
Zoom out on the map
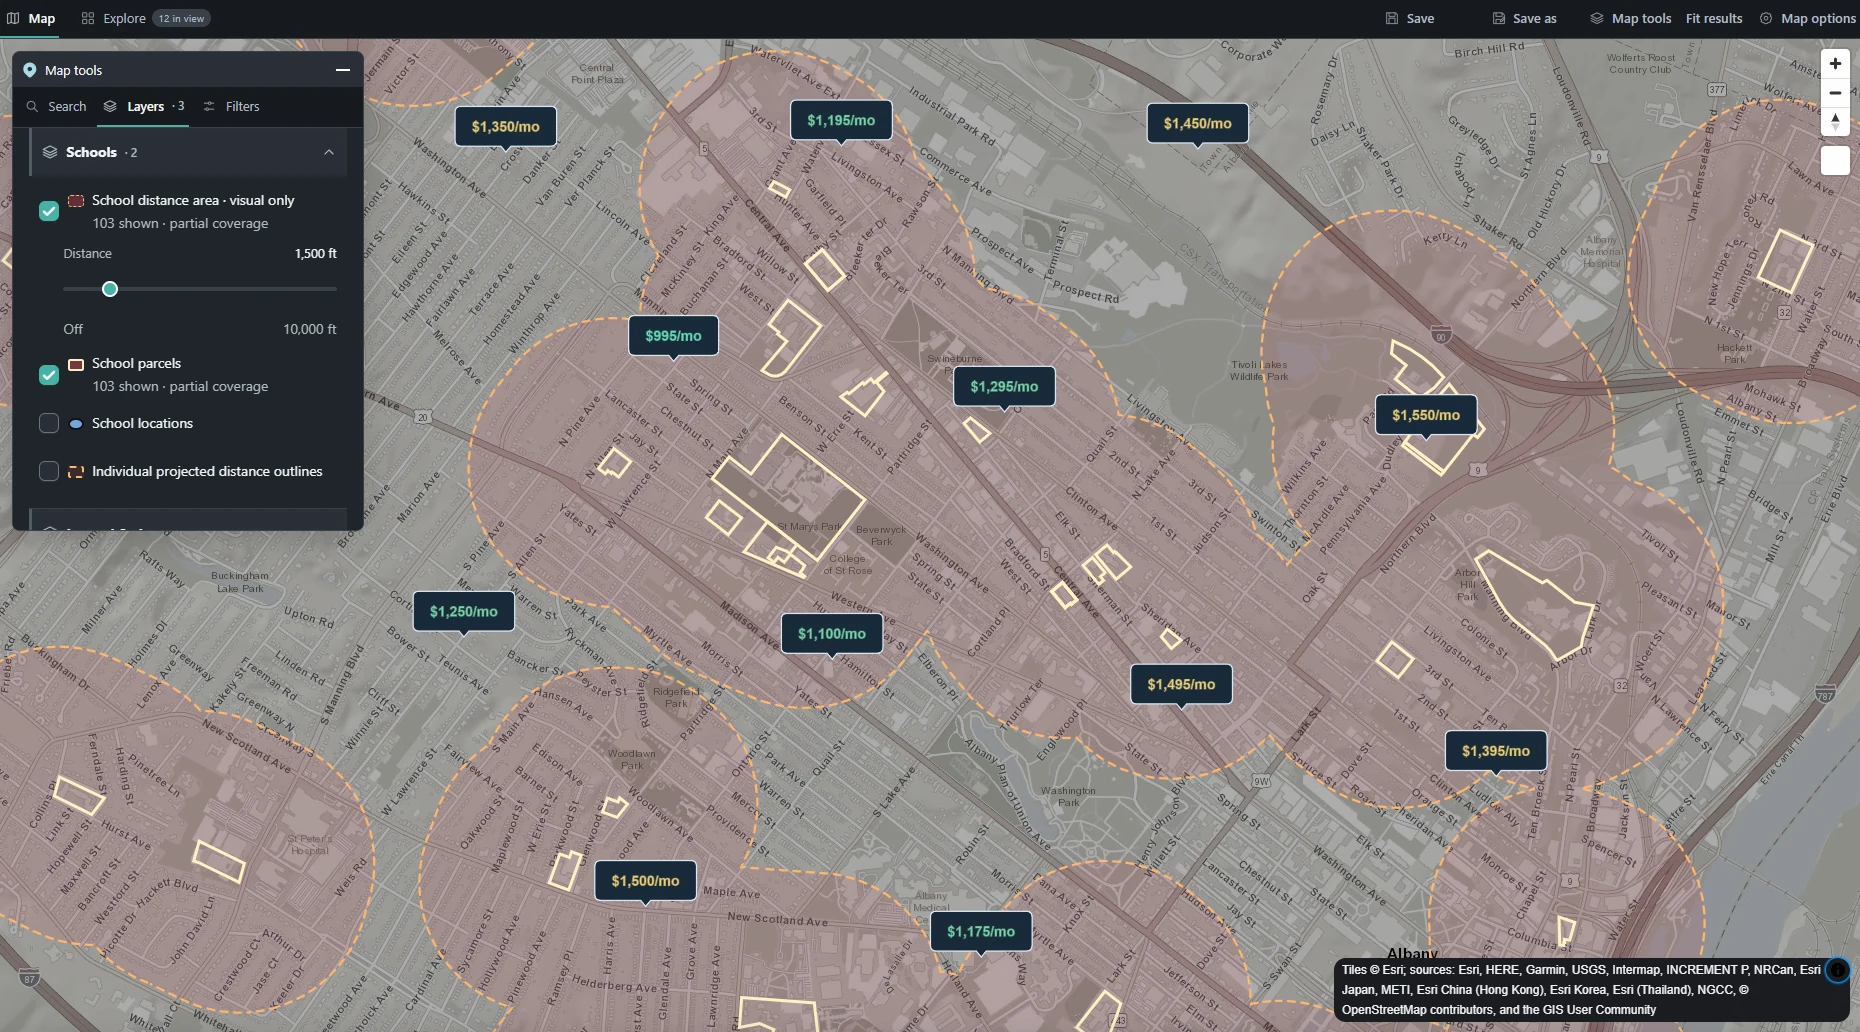click(x=1835, y=93)
